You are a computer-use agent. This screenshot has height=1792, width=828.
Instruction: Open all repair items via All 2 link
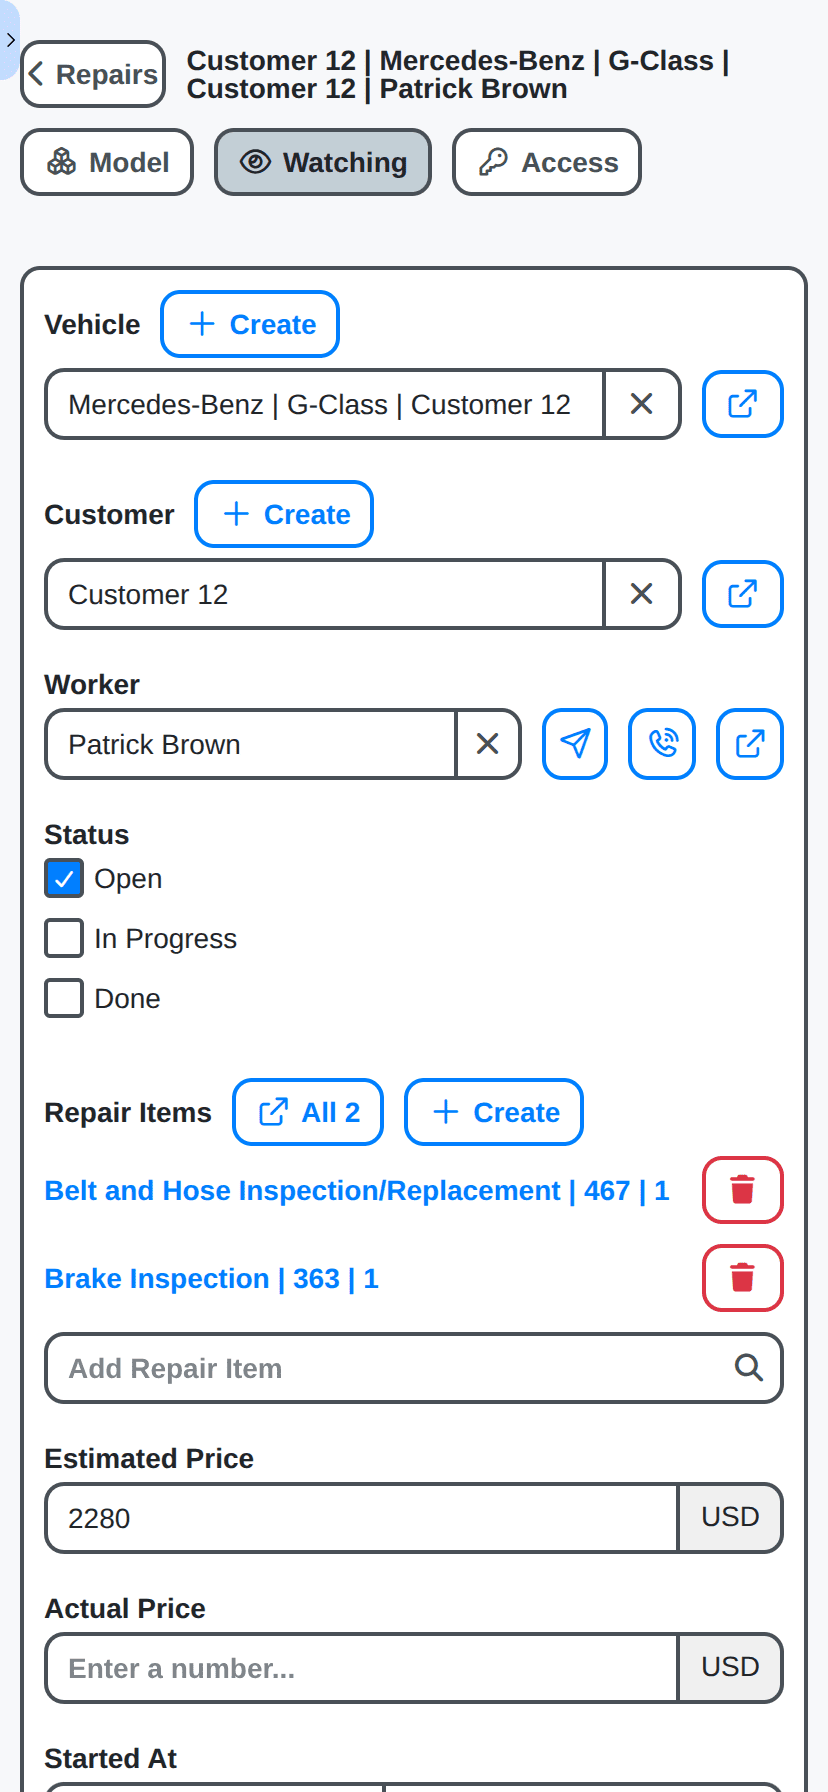tap(308, 1112)
